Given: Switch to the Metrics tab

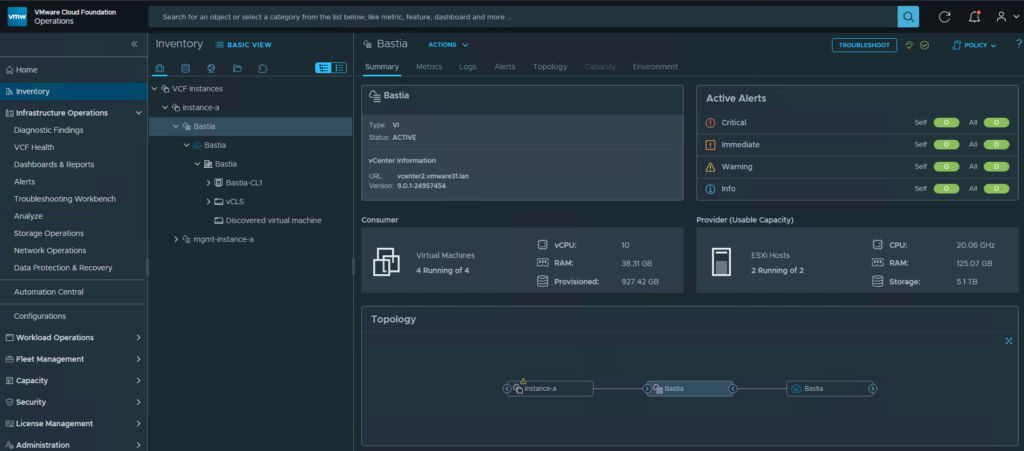Looking at the screenshot, I should pyautogui.click(x=428, y=67).
